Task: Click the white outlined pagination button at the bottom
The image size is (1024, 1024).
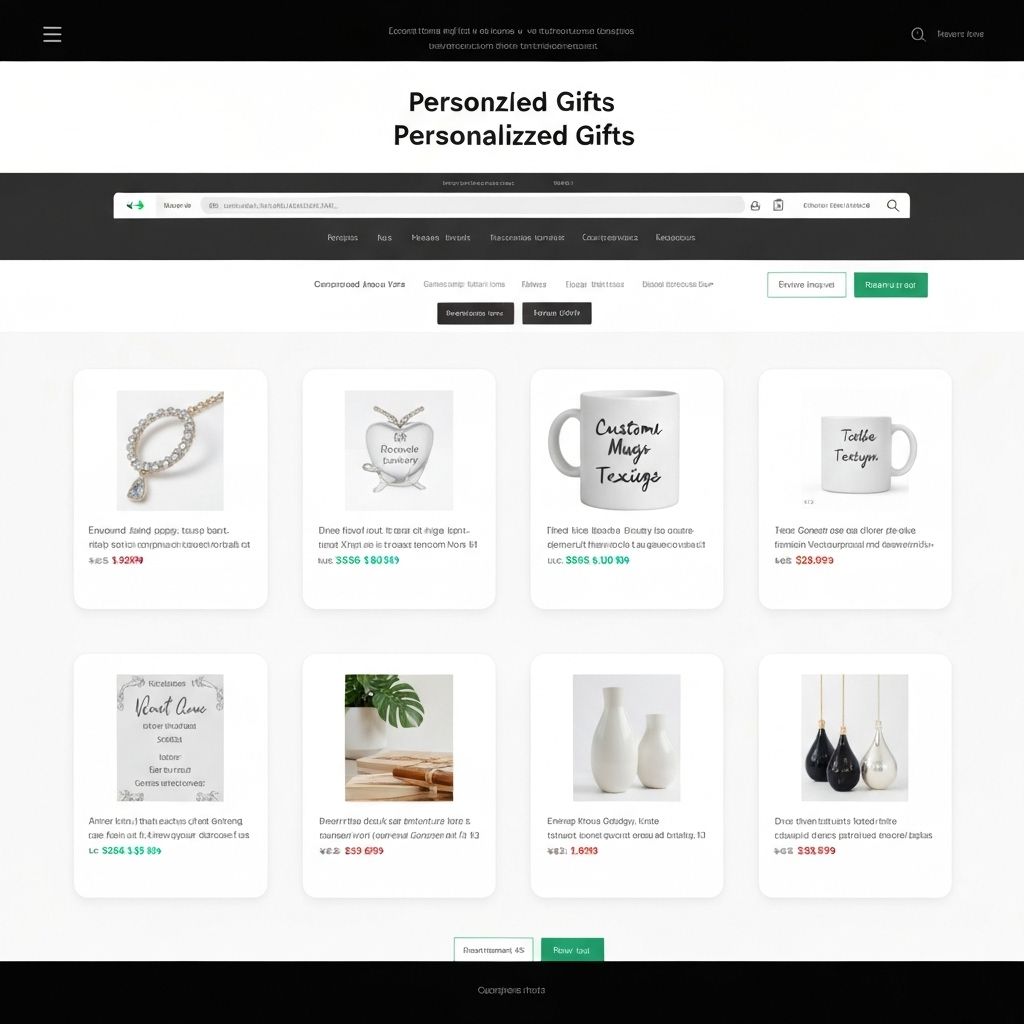Action: pyautogui.click(x=494, y=950)
